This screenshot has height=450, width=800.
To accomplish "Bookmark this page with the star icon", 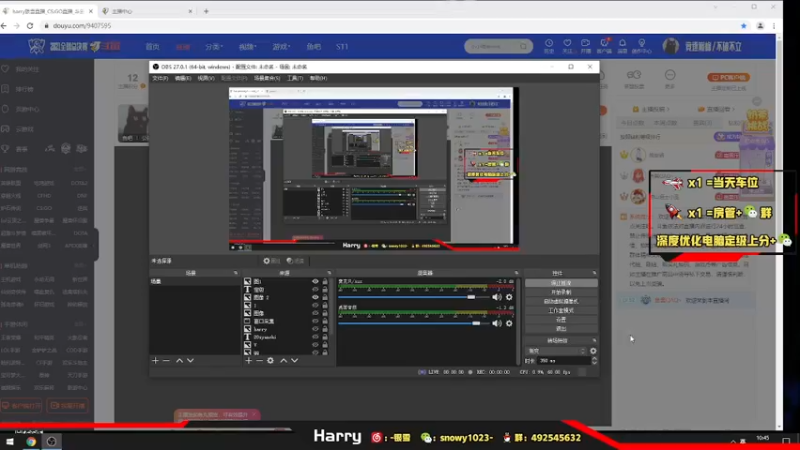I will (x=744, y=26).
